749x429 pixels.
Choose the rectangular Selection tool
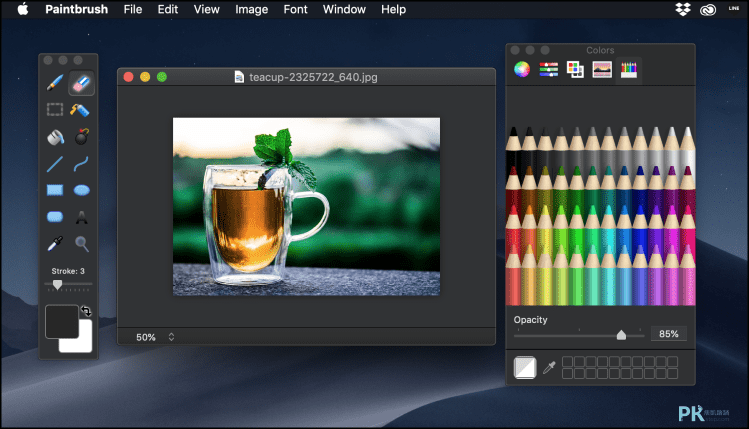tap(55, 109)
